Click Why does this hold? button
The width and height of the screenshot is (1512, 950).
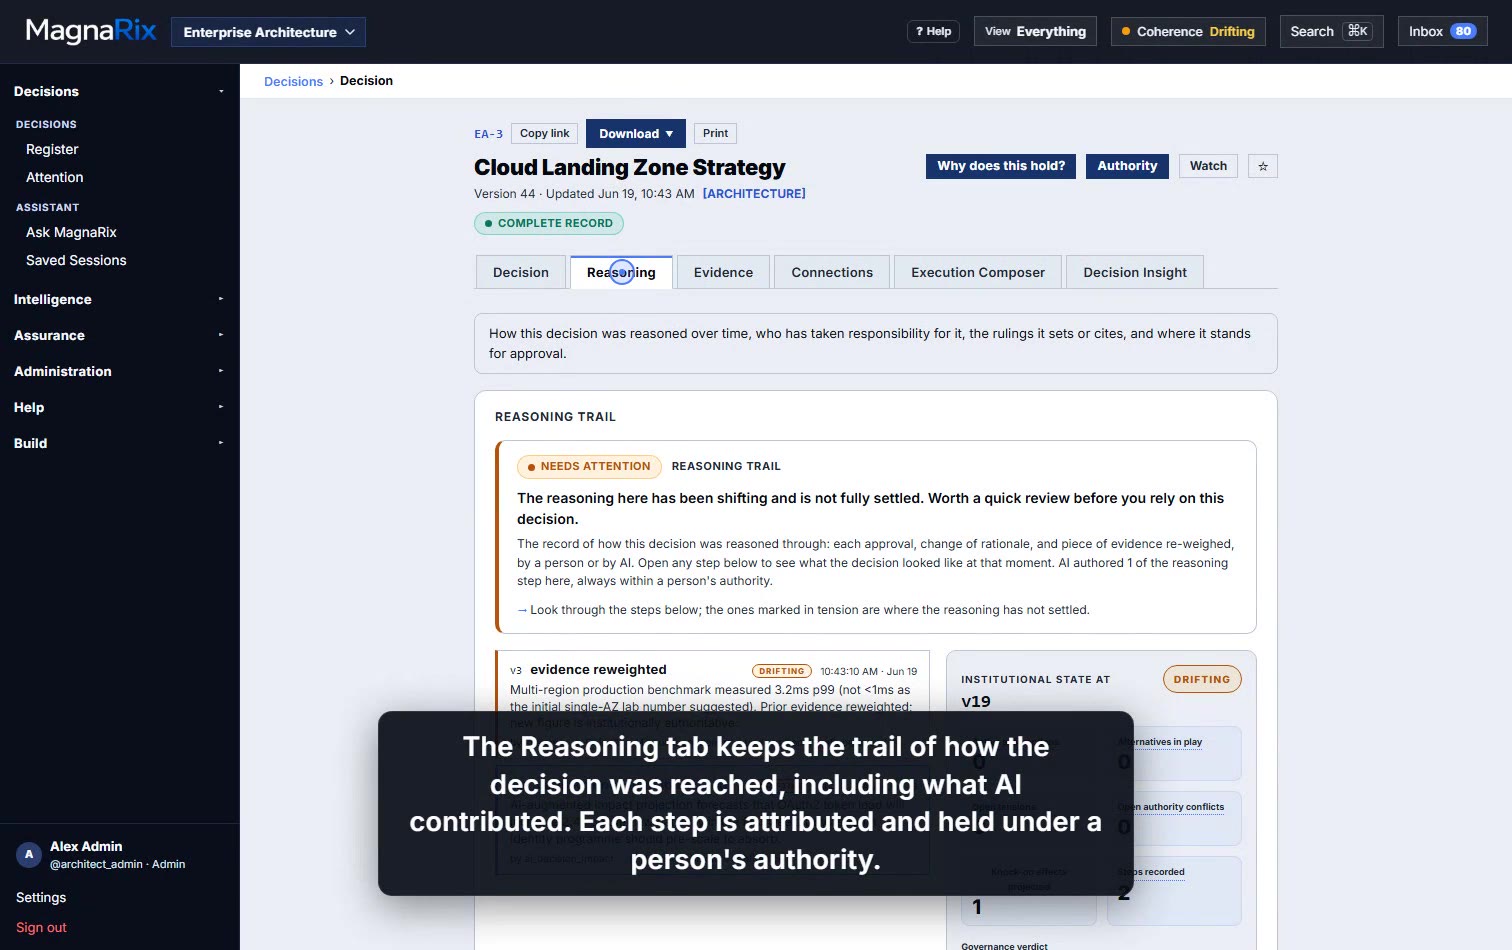click(1001, 166)
